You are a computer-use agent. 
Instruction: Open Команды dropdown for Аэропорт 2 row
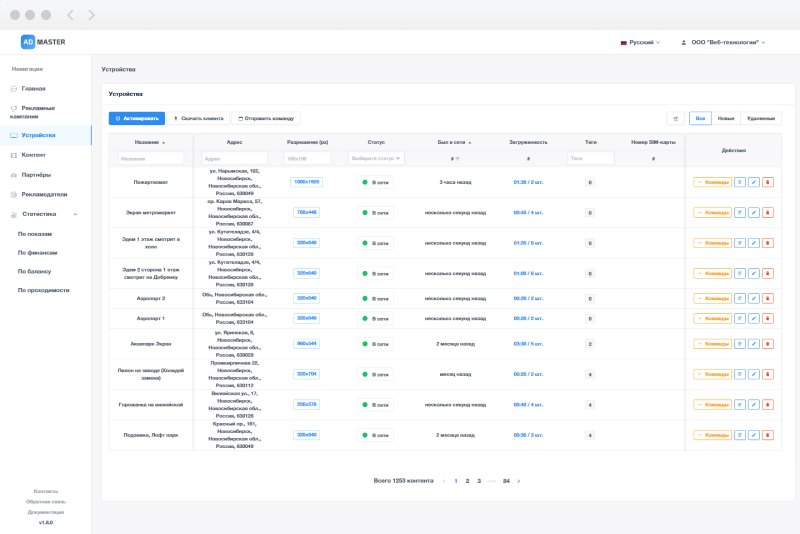[712, 298]
